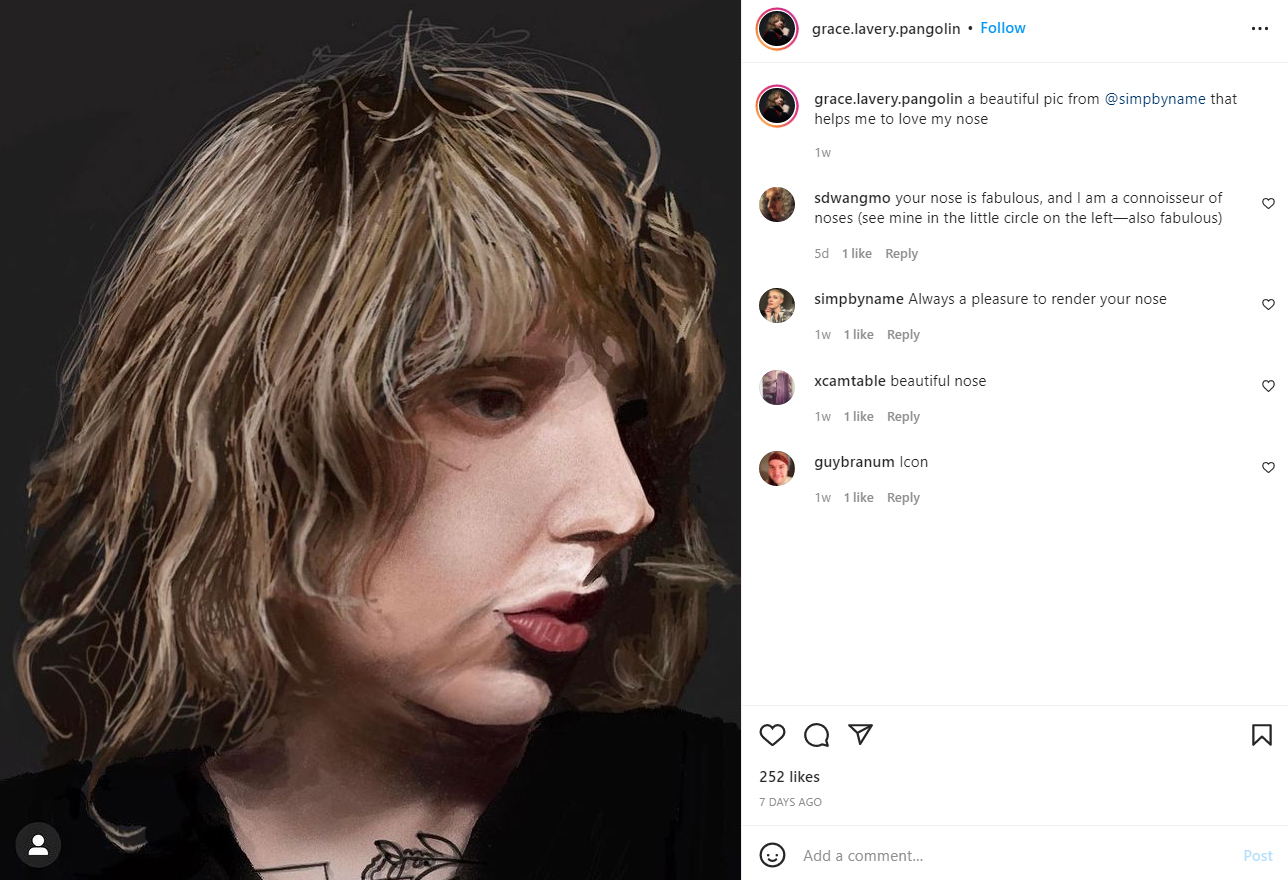Image resolution: width=1288 pixels, height=880 pixels.
Task: Save the post with the bookmark icon
Action: tap(1262, 735)
